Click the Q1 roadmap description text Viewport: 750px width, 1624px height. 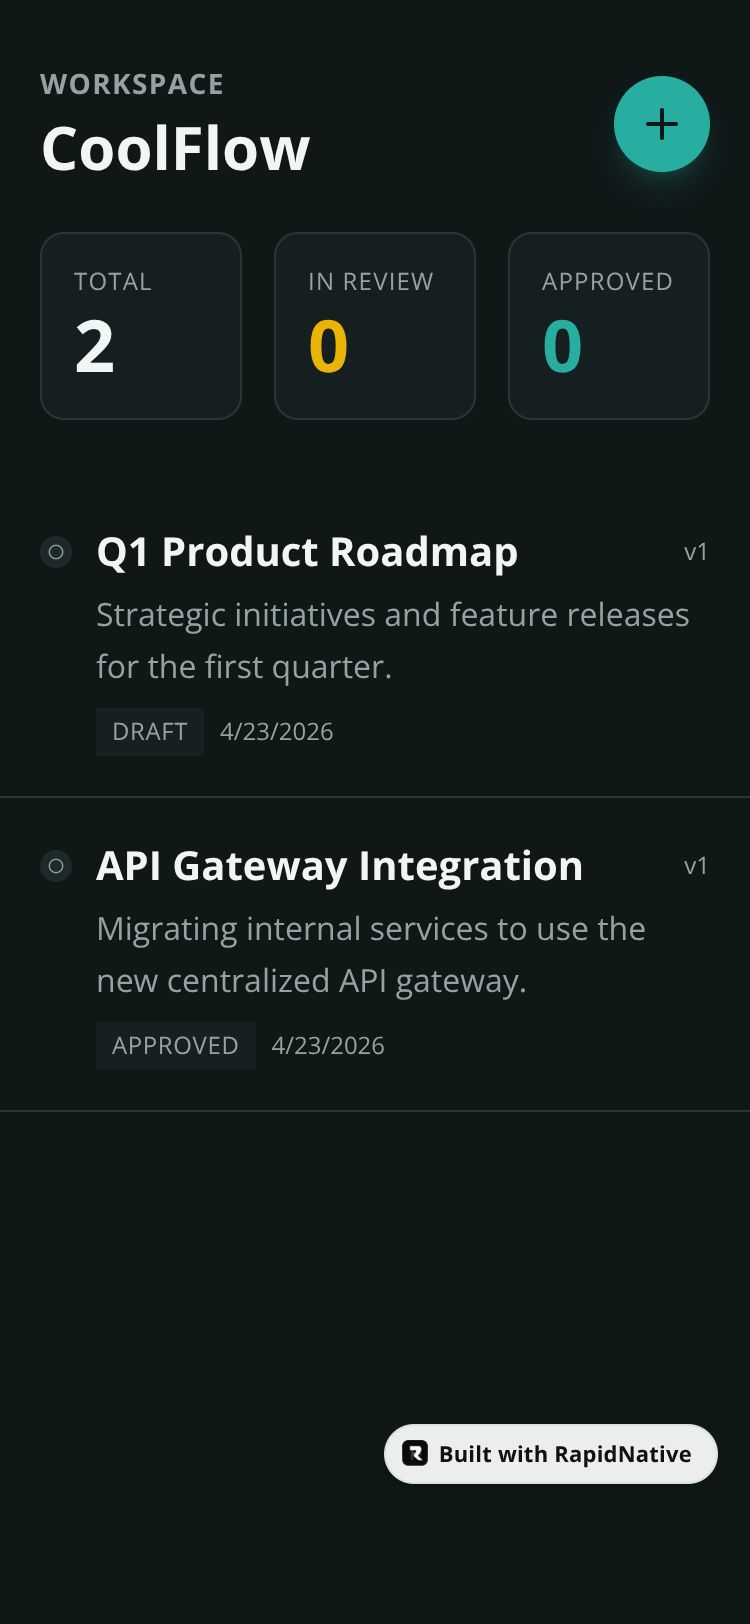[x=393, y=640]
